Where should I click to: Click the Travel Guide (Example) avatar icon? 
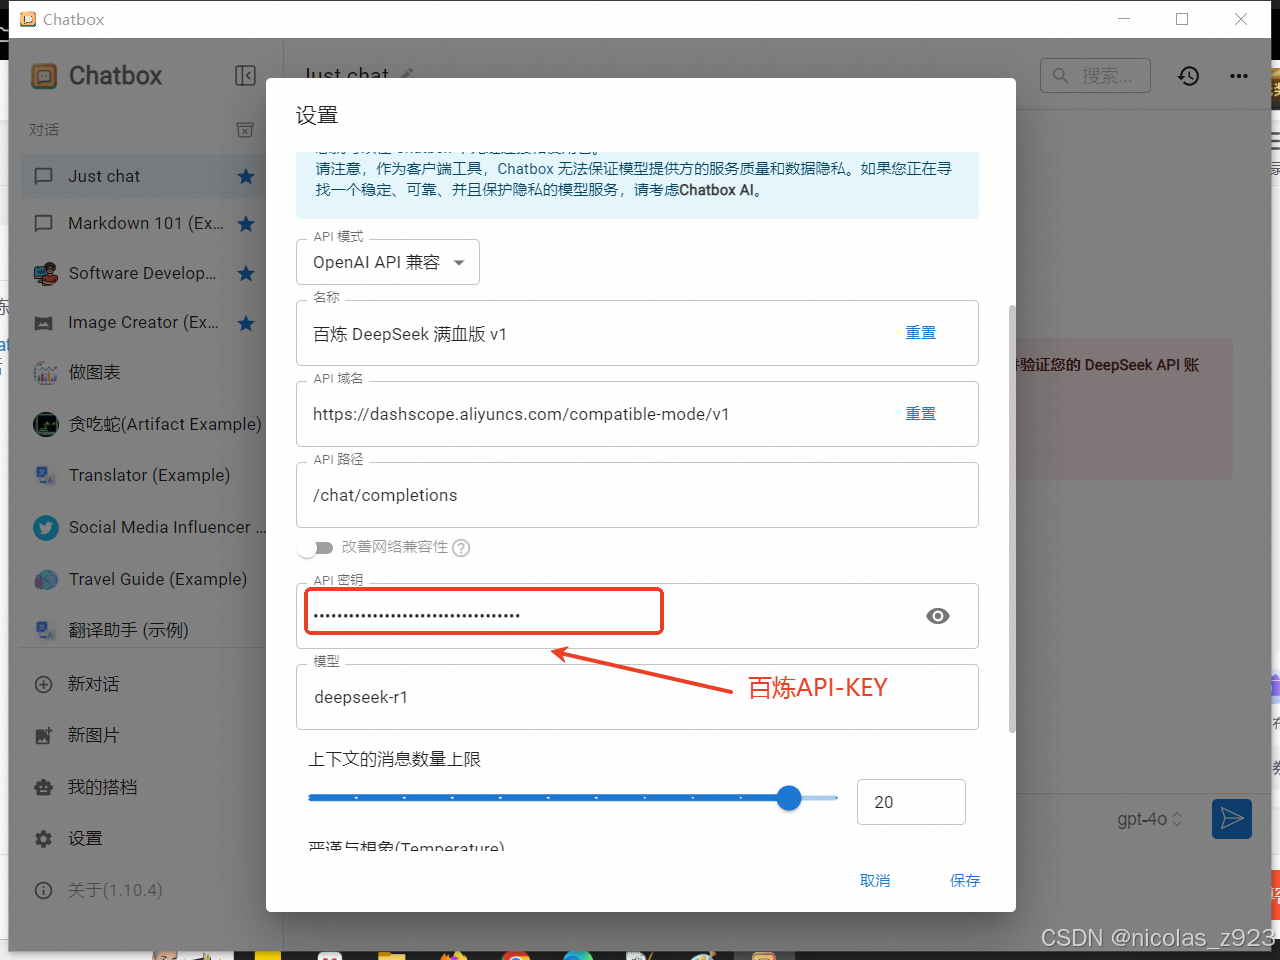click(46, 579)
